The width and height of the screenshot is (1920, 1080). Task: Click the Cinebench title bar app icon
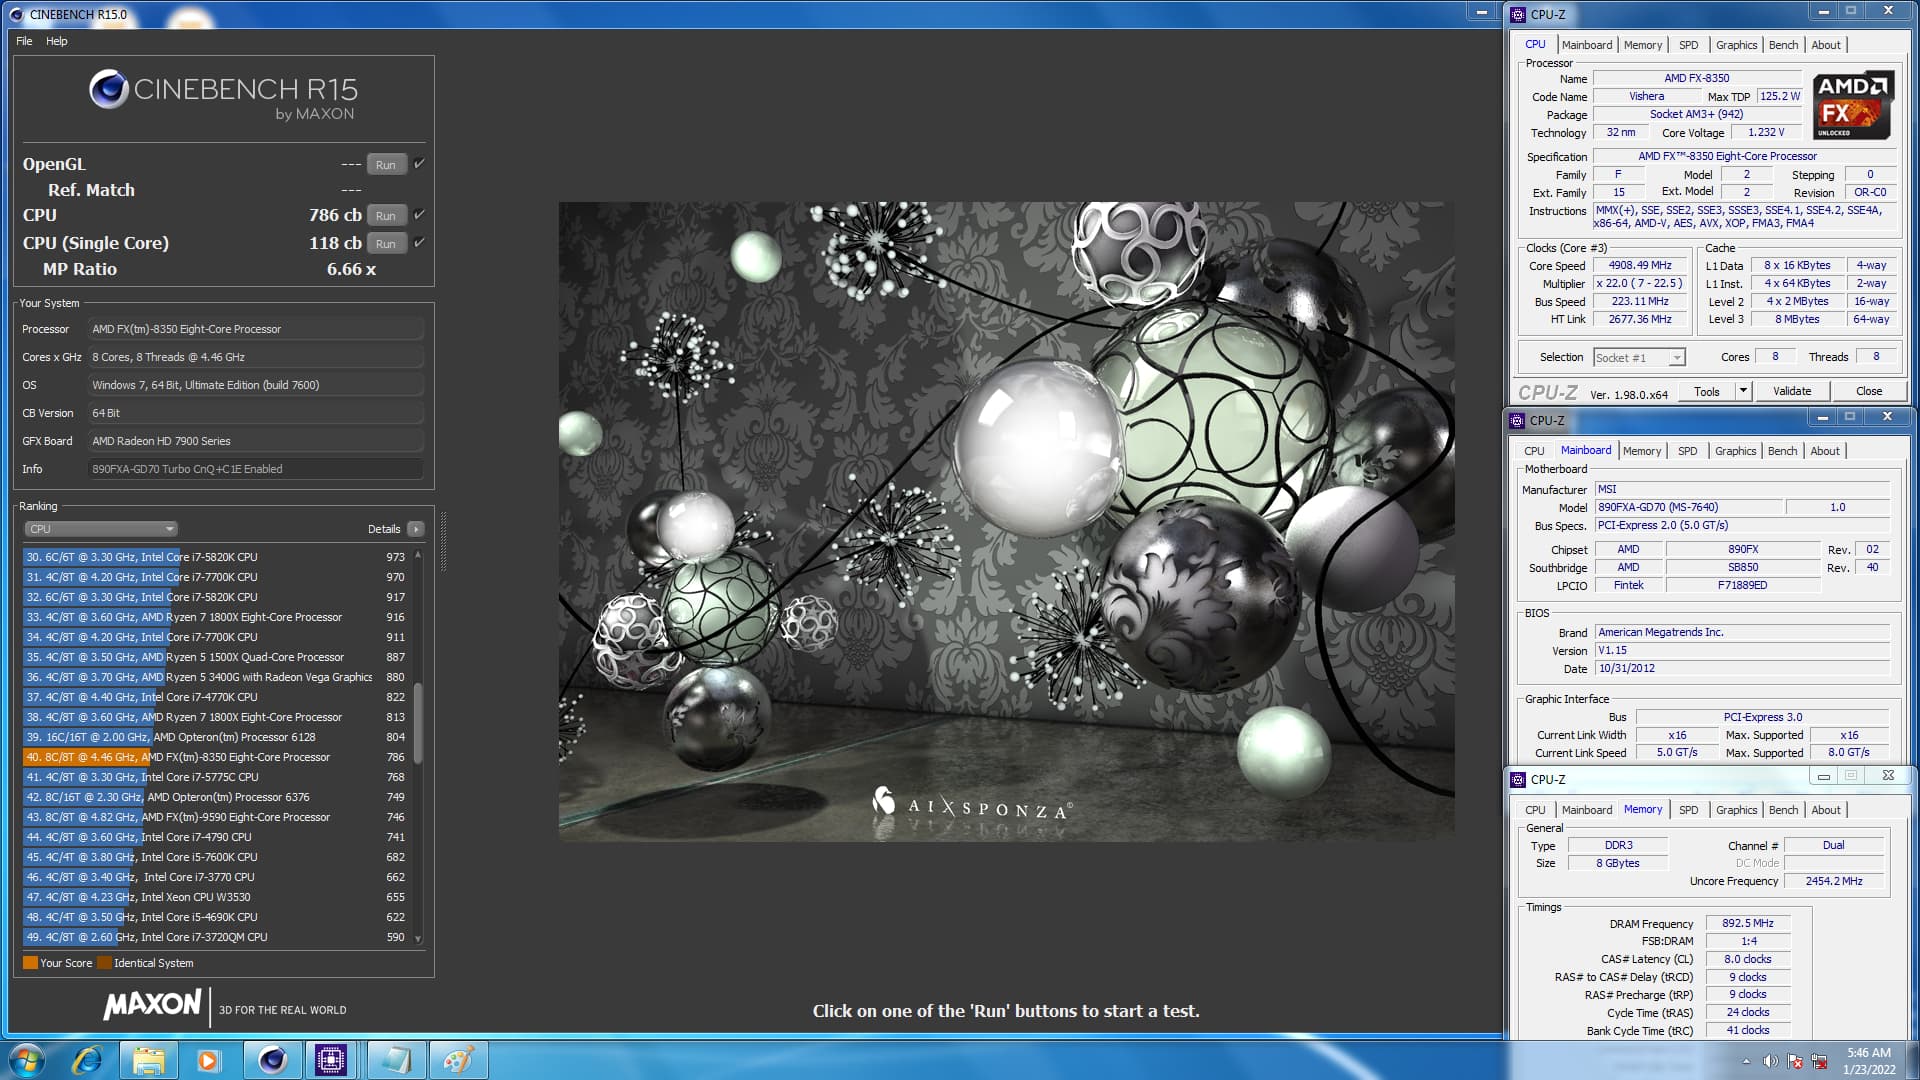click(16, 14)
